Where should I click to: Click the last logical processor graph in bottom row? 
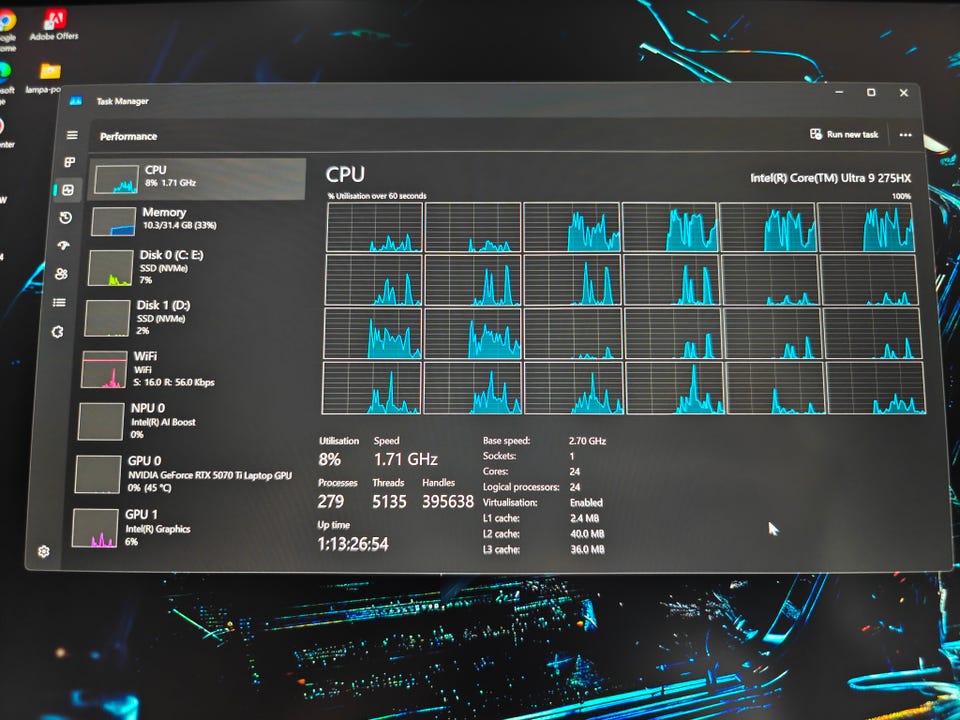click(876, 388)
